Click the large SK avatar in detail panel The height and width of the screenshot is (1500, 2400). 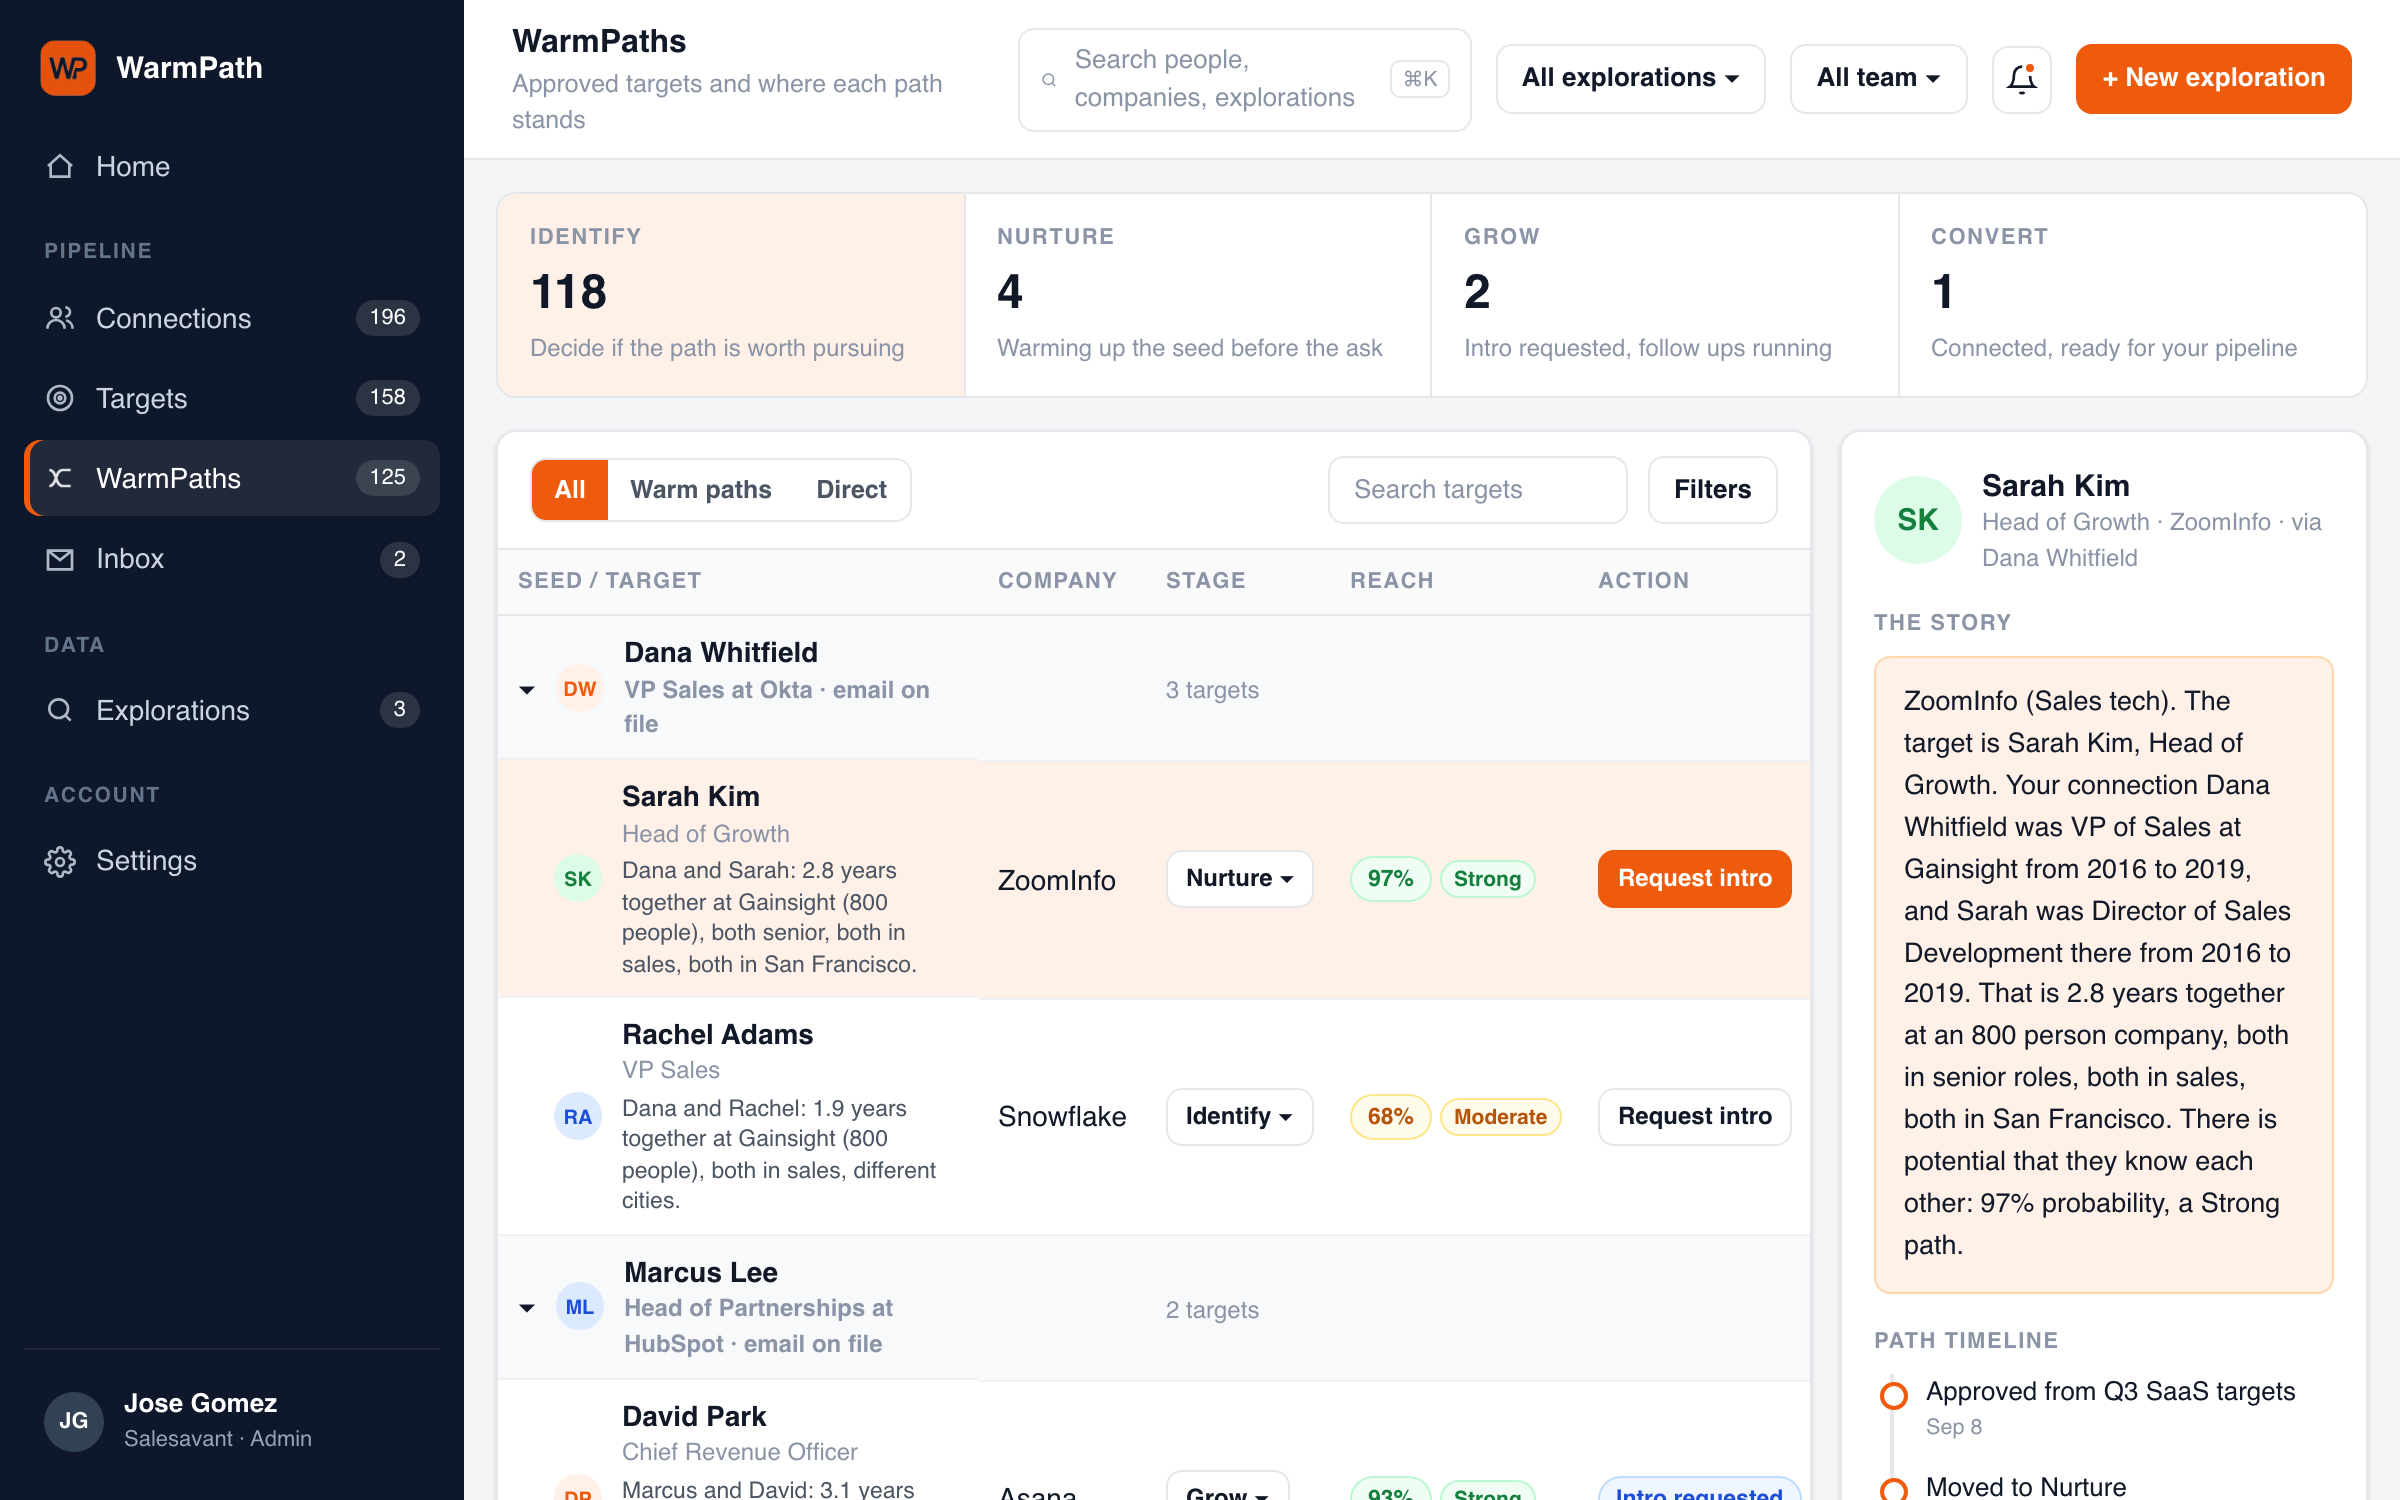[1918, 520]
